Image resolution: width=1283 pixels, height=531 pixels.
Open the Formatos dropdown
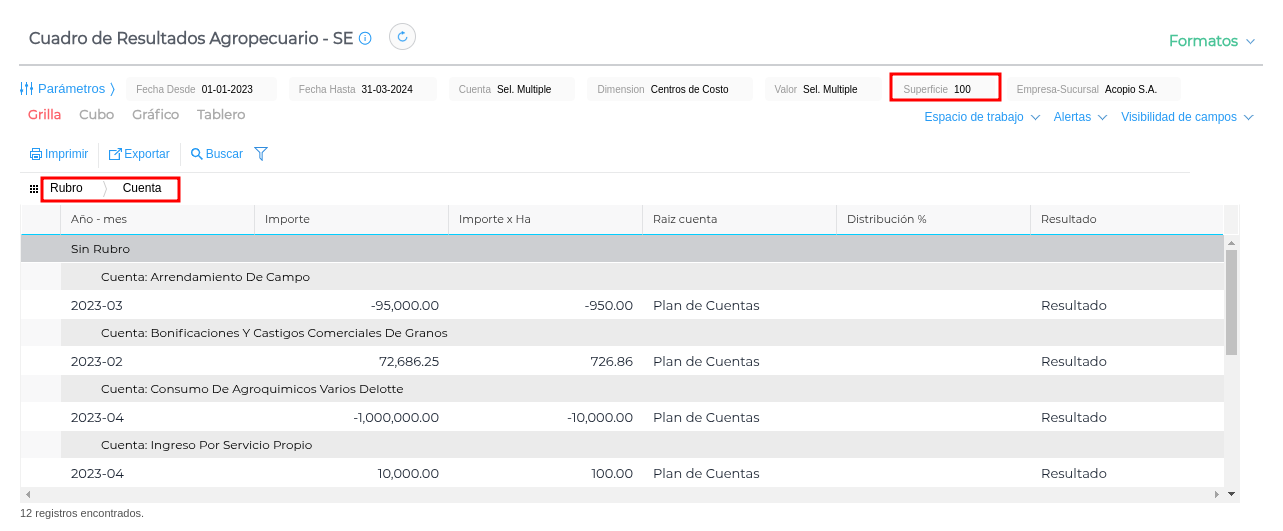click(1211, 41)
